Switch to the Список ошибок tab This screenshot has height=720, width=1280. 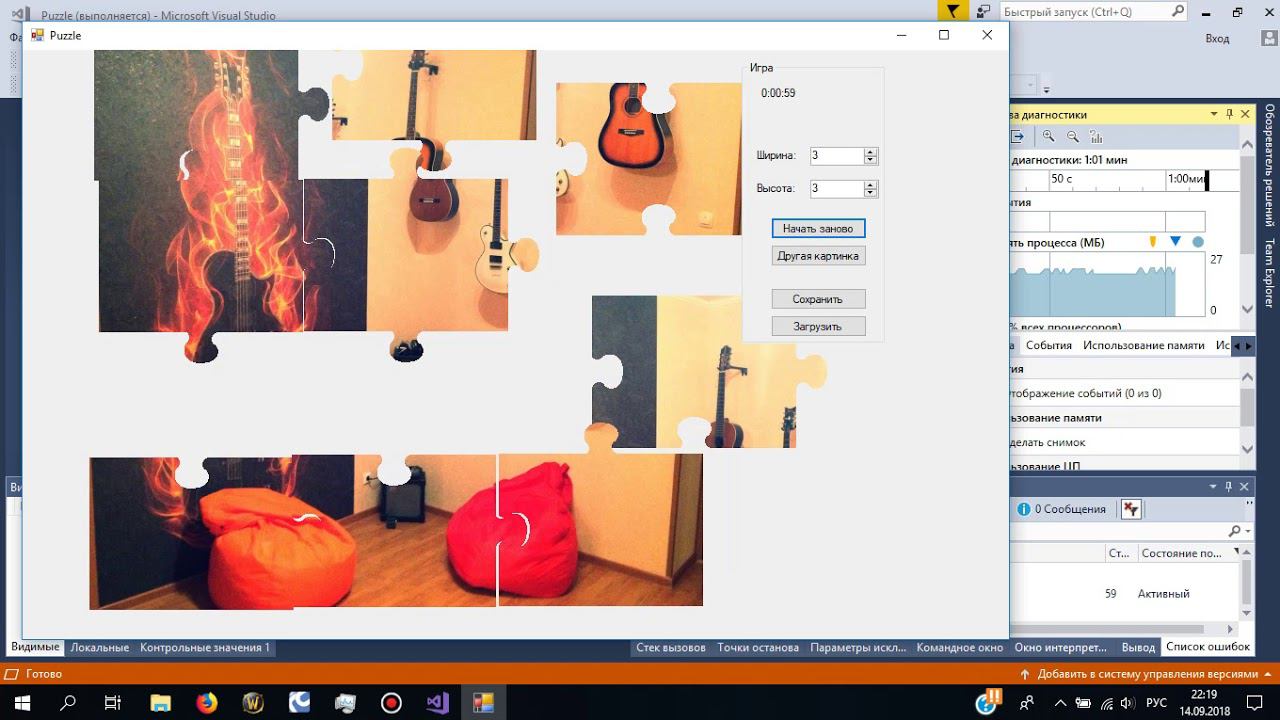(1208, 647)
